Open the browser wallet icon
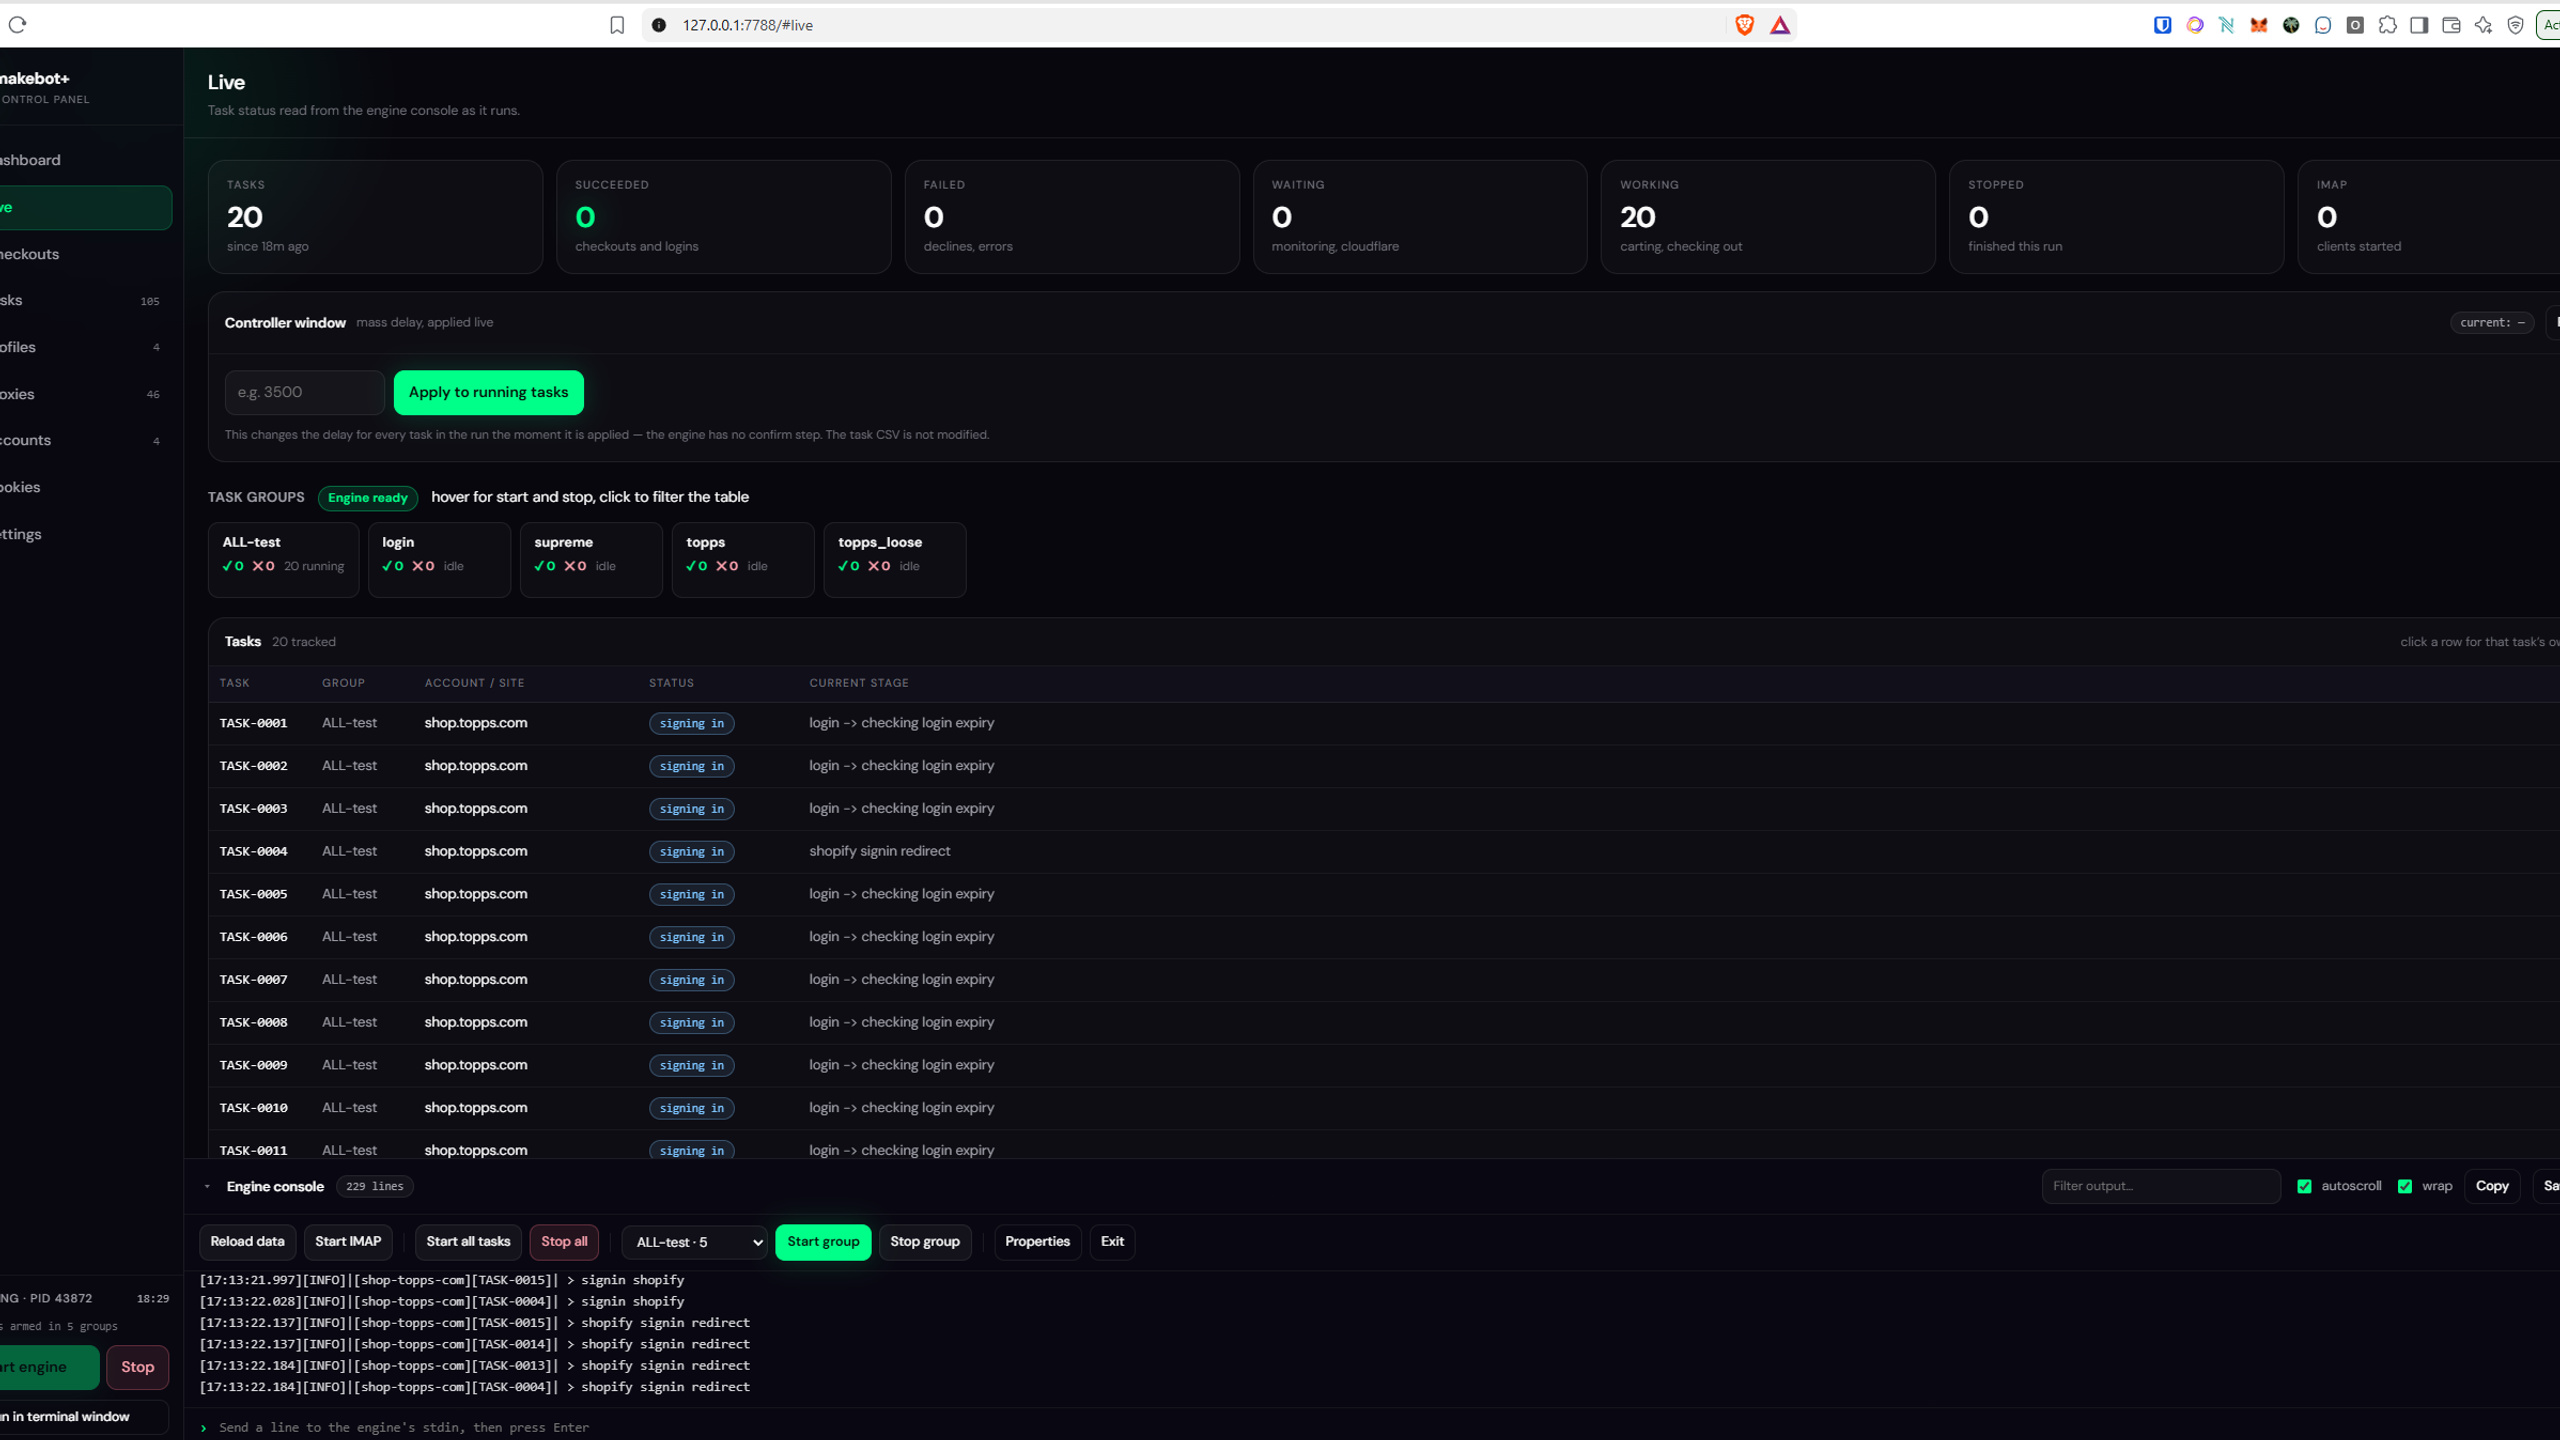 pyautogui.click(x=2451, y=25)
